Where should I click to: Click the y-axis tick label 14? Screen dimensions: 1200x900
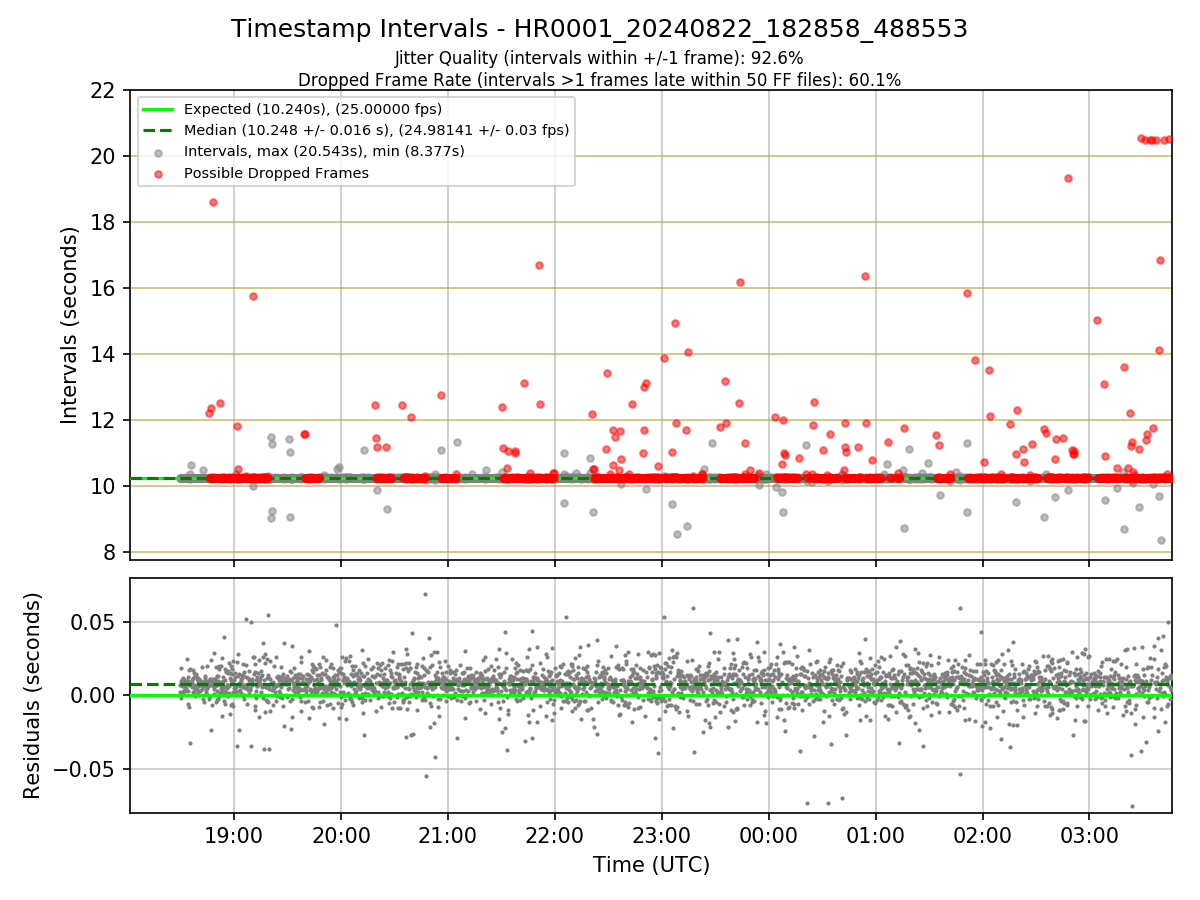point(104,354)
